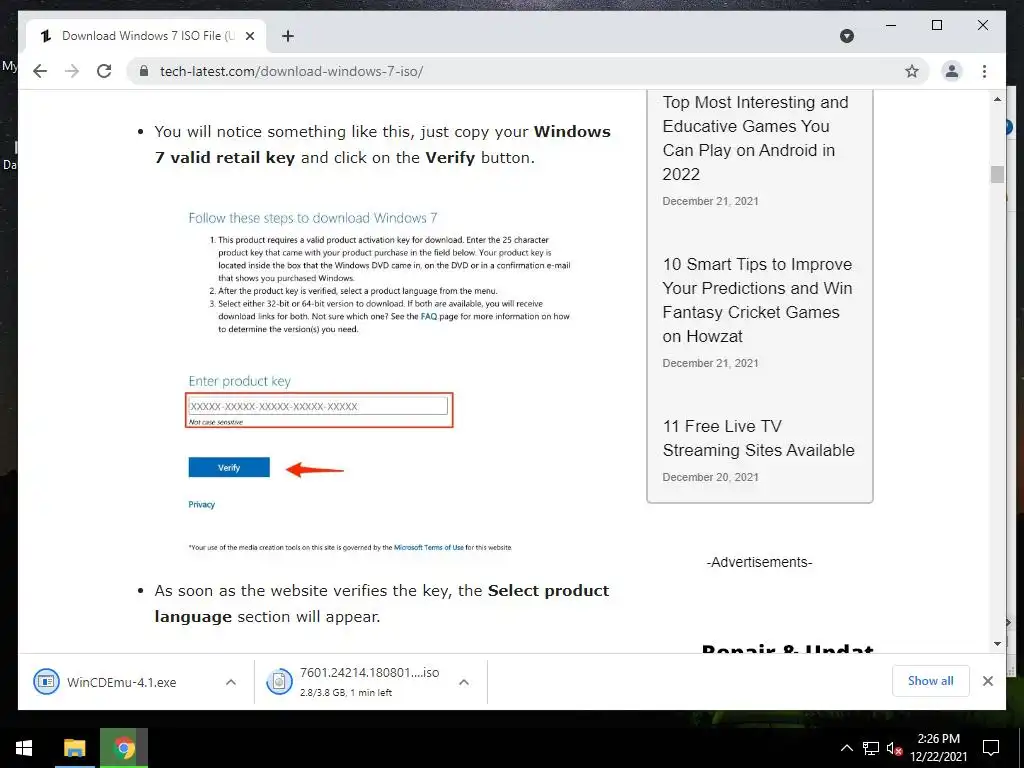Screen dimensions: 1024x768
Task: Open Chrome's three-dot menu
Action: [x=984, y=71]
